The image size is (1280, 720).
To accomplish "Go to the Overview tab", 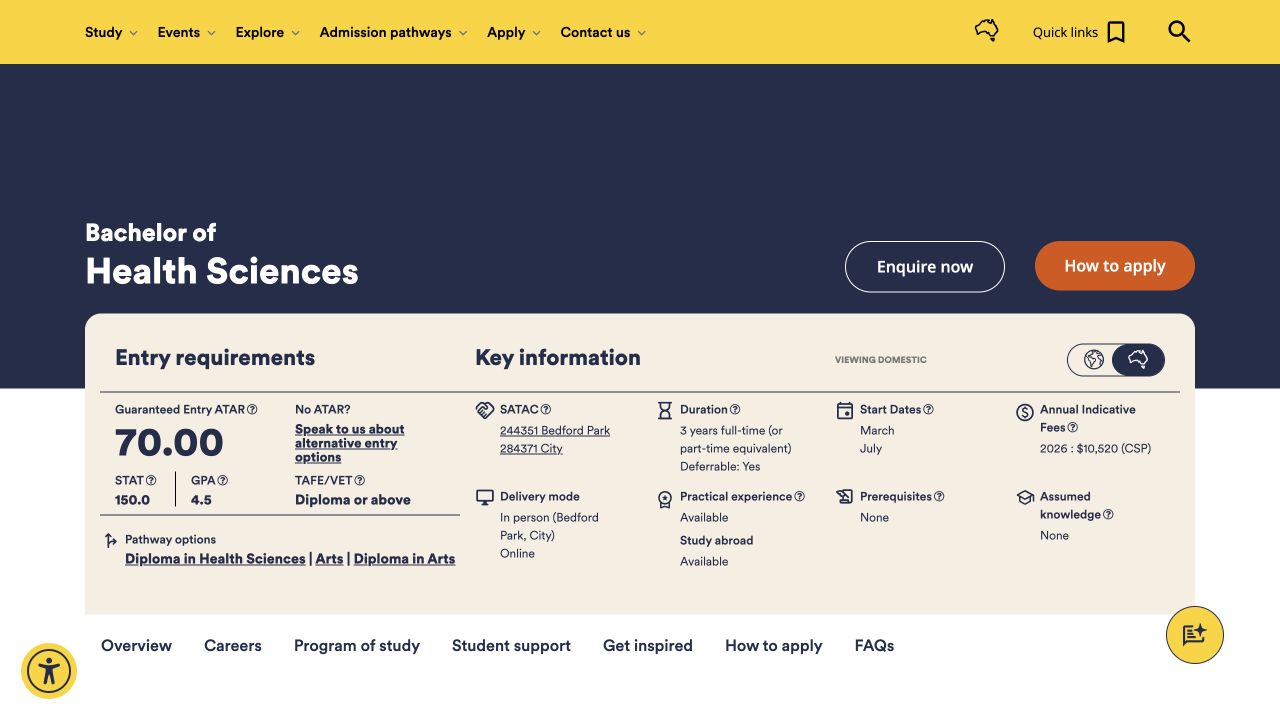I will click(x=136, y=646).
